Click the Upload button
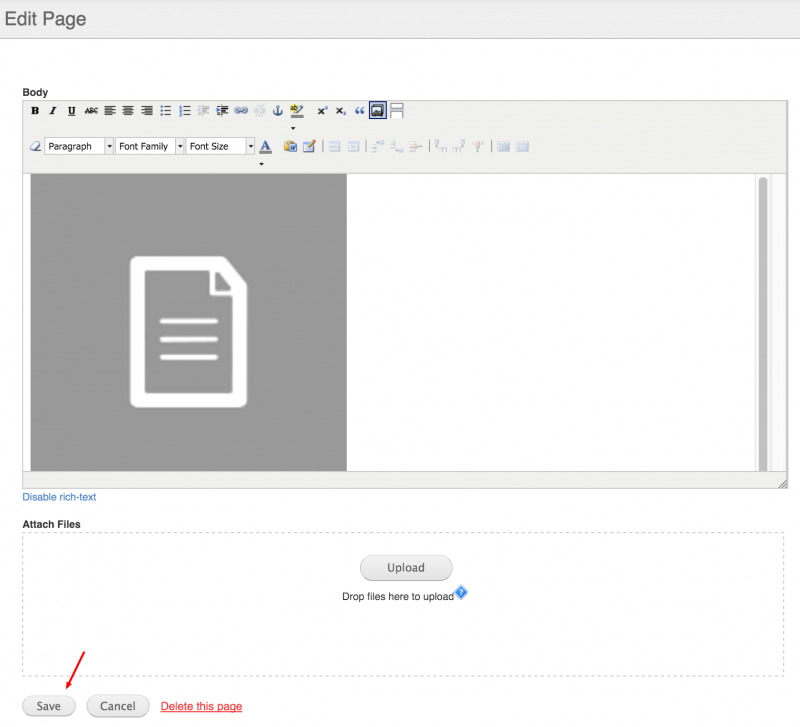The width and height of the screenshot is (800, 727). pyautogui.click(x=406, y=568)
